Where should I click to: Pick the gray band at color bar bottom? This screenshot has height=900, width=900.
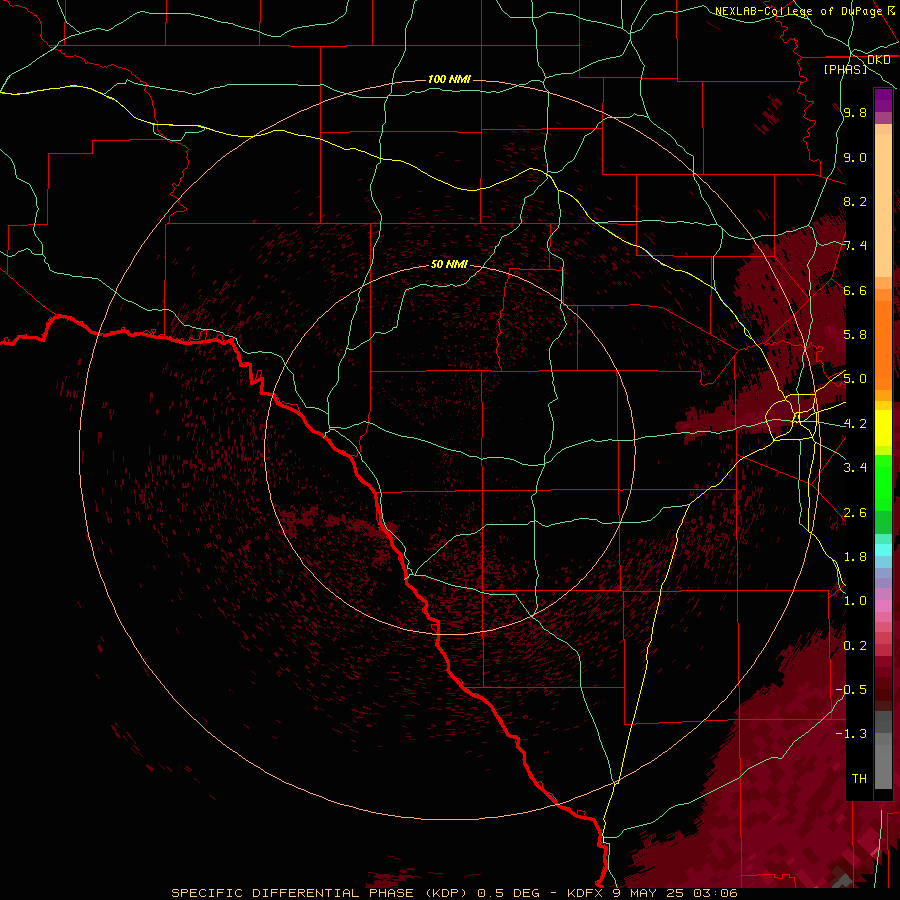[883, 763]
